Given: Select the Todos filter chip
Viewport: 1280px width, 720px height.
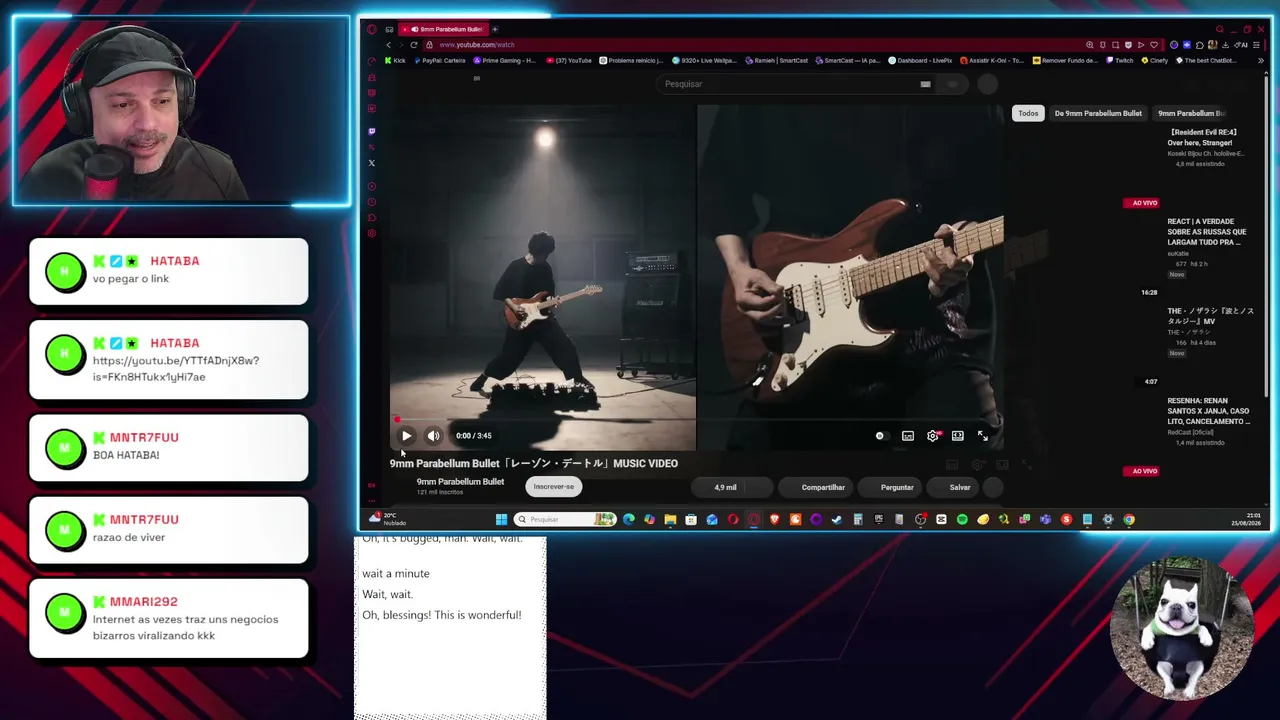Looking at the screenshot, I should click(1028, 114).
